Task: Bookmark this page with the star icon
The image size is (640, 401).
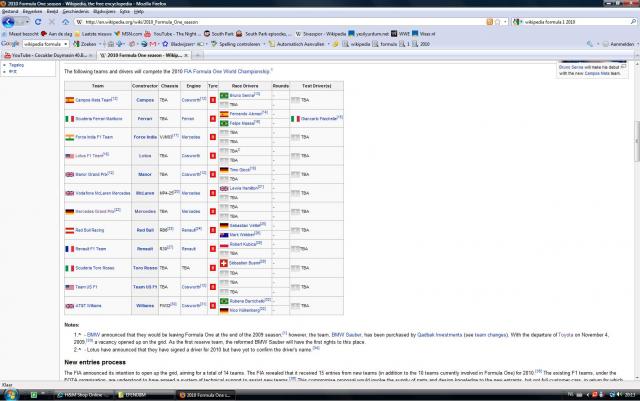Action: pyautogui.click(x=498, y=22)
